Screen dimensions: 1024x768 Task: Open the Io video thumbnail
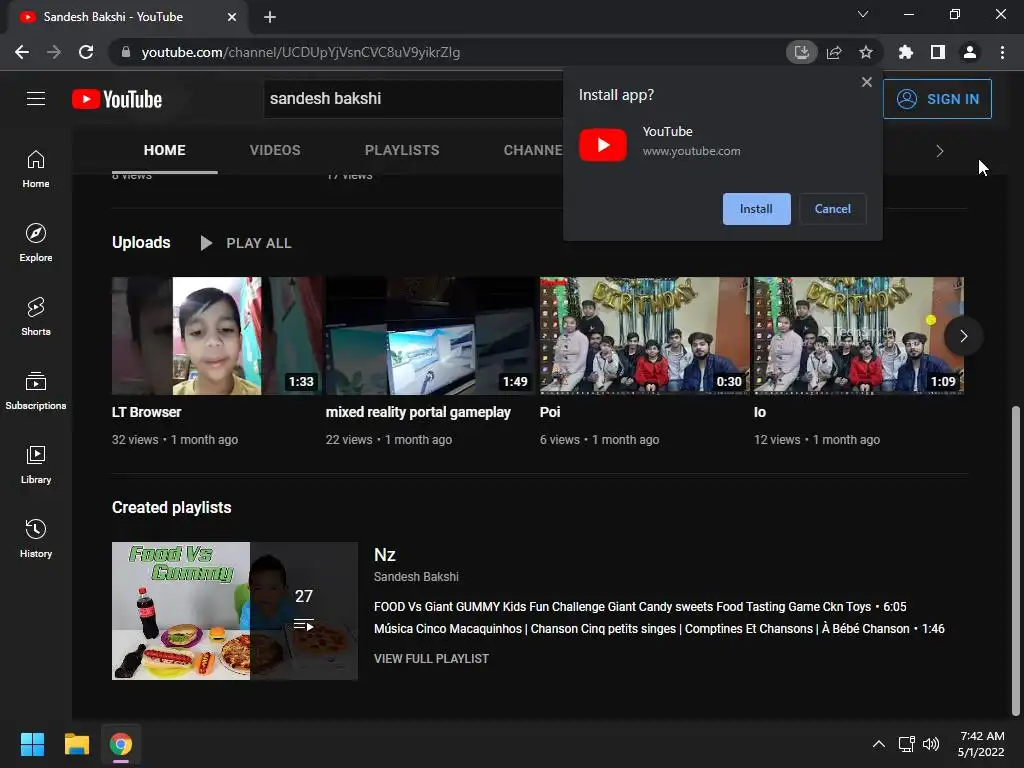(x=859, y=336)
